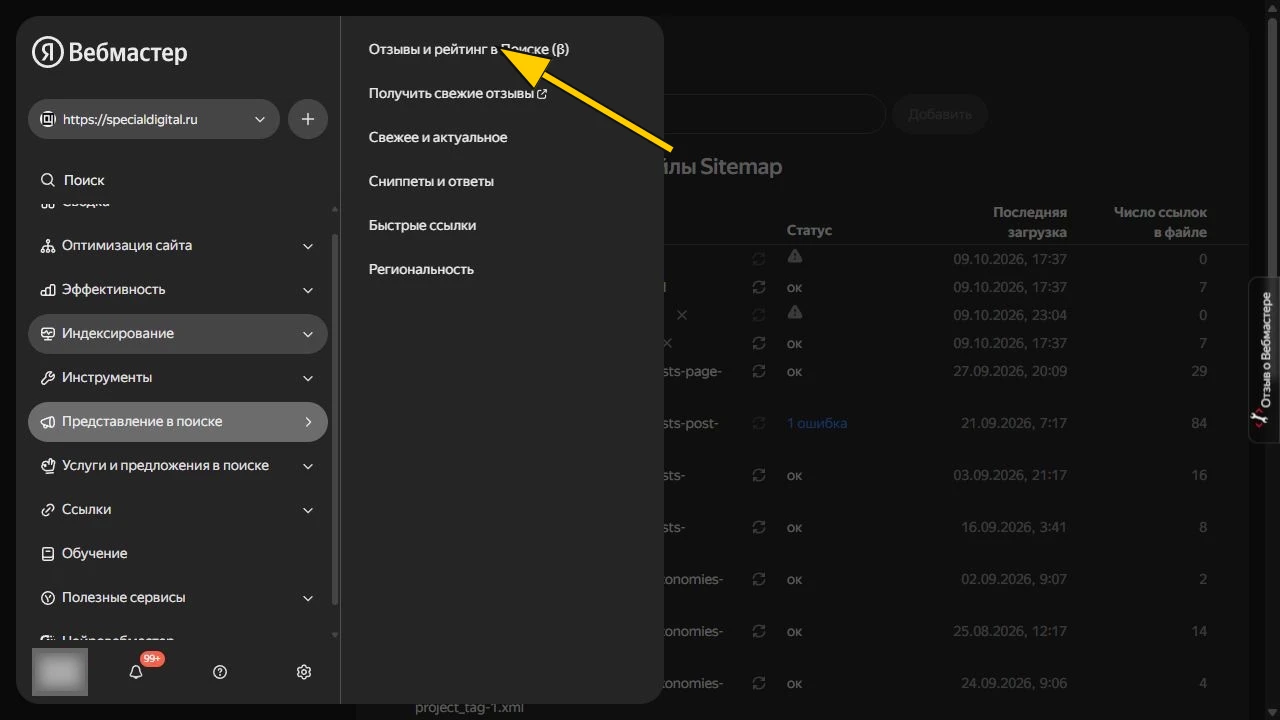Click the 1 ошибка status link
This screenshot has width=1280, height=720.
coord(817,423)
